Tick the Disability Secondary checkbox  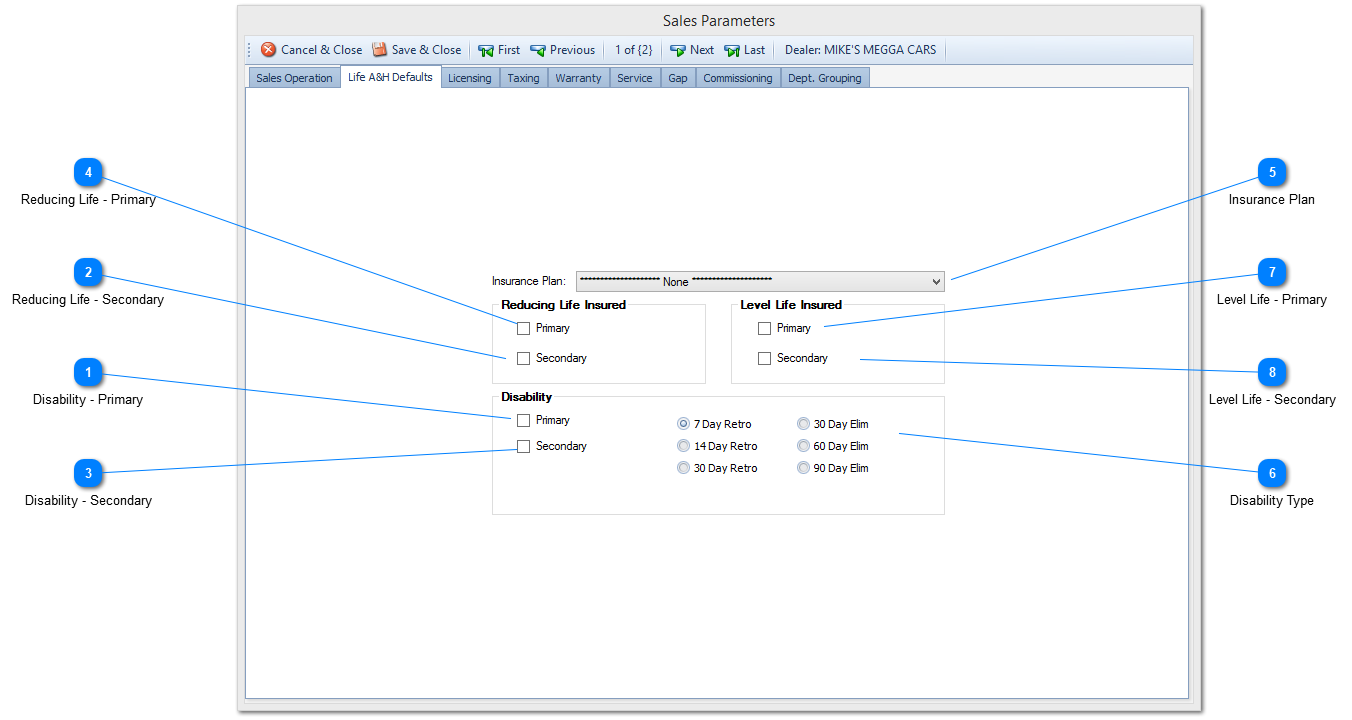pos(523,446)
